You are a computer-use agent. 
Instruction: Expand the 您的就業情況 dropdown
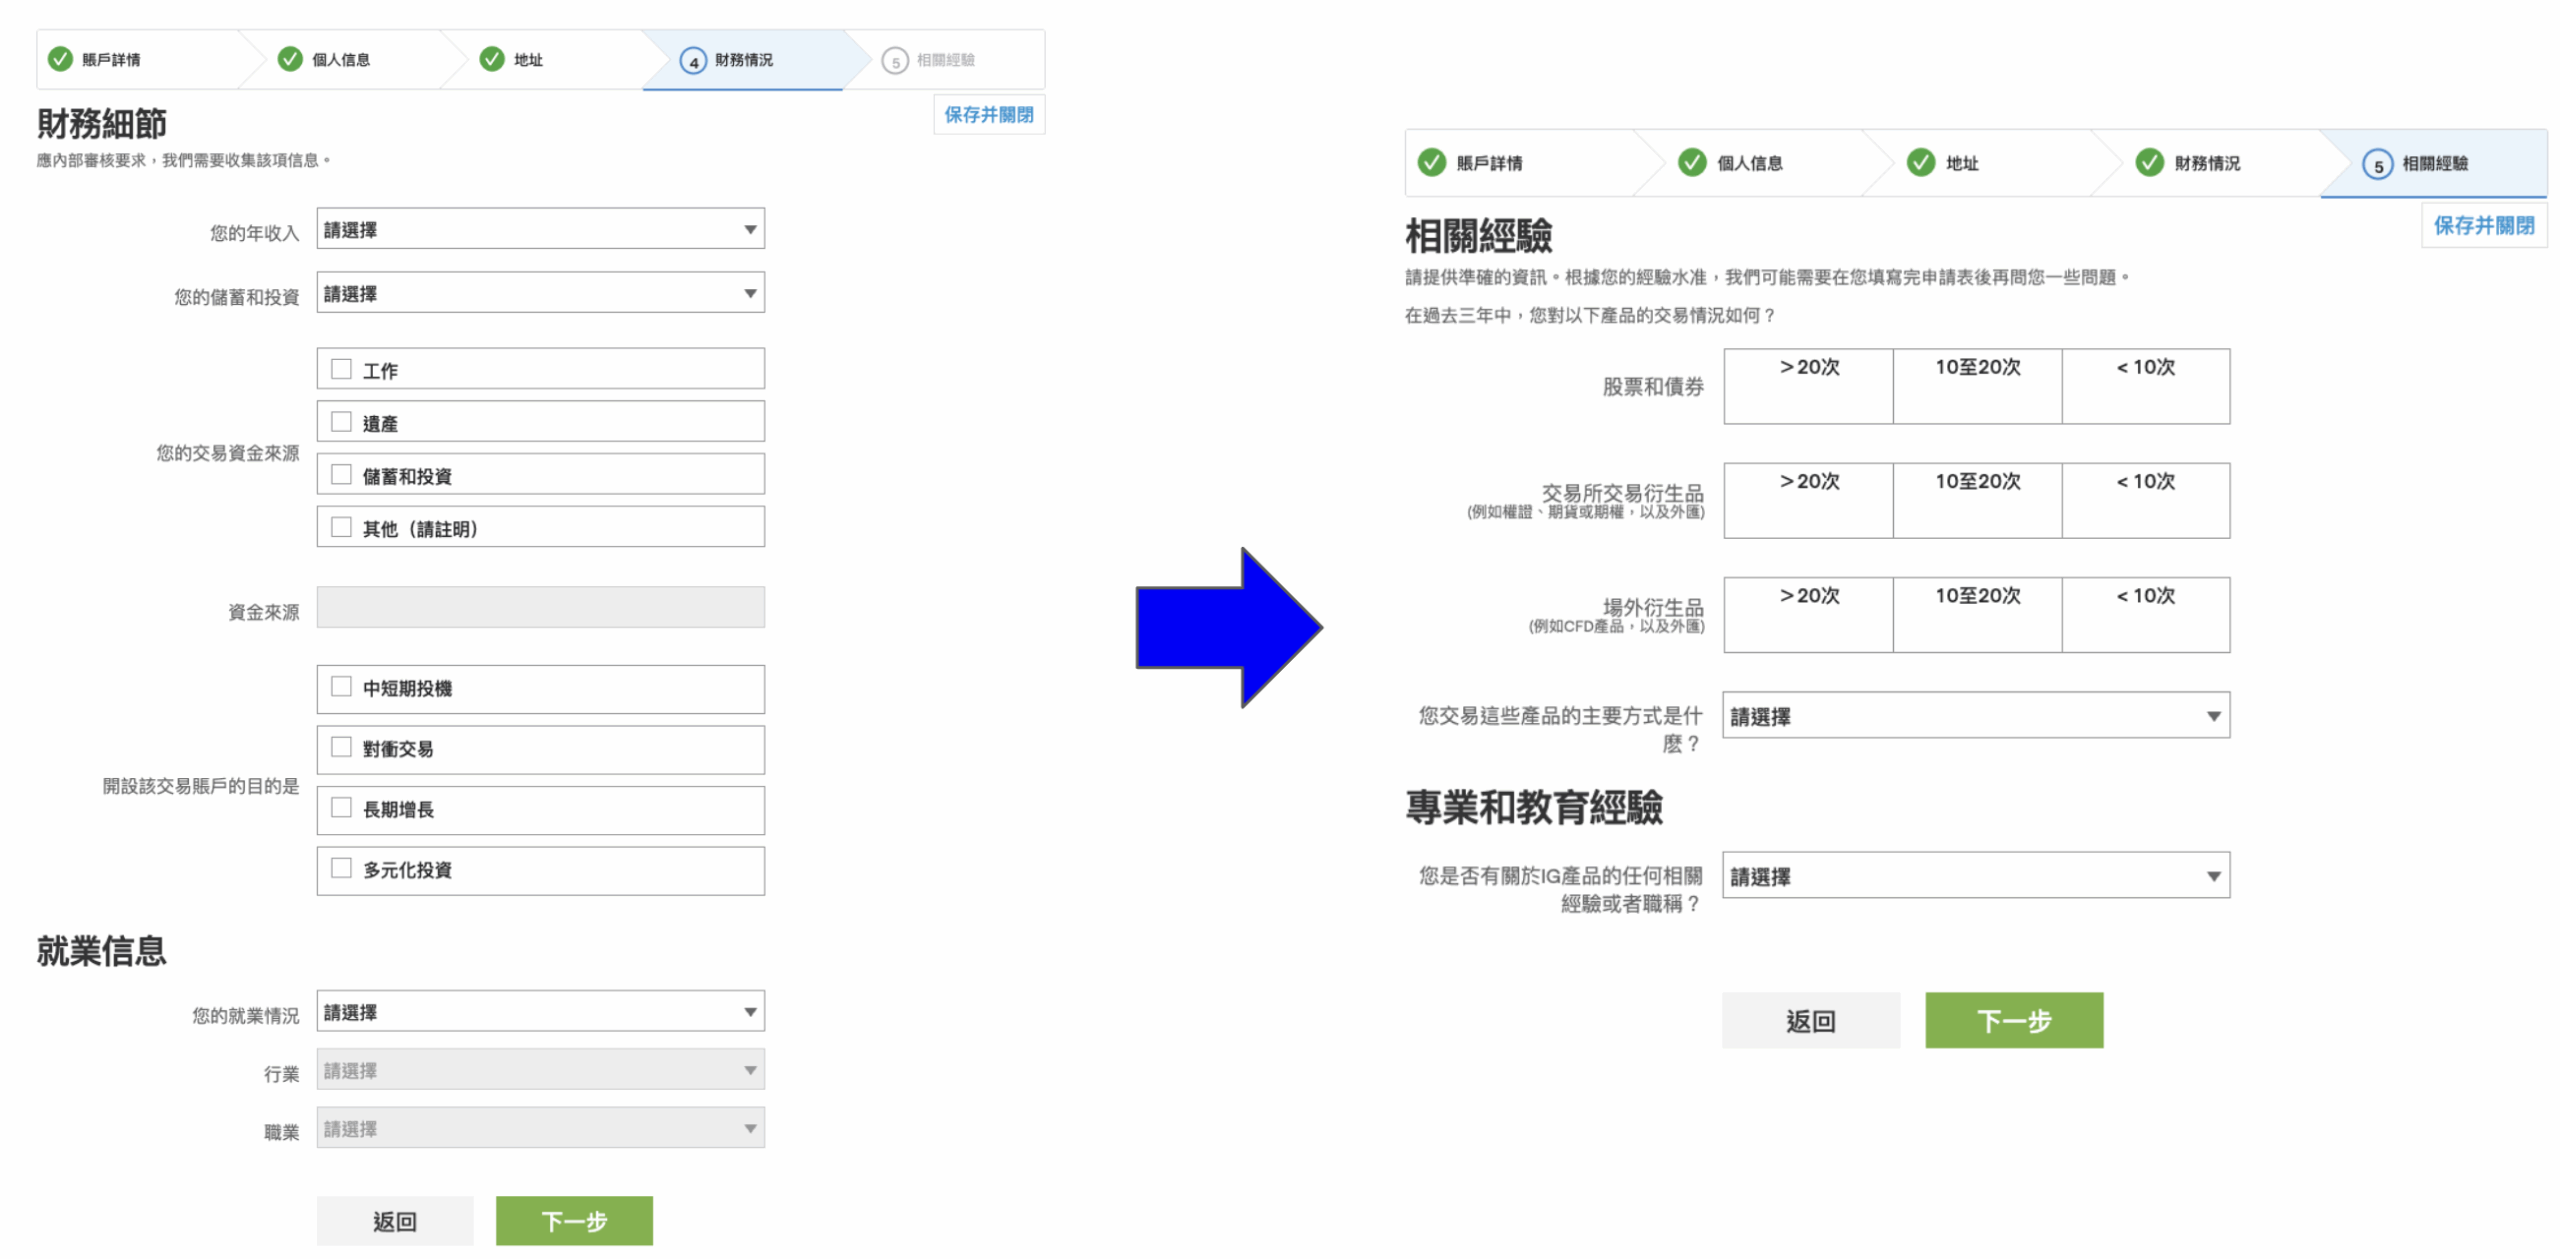[540, 1012]
